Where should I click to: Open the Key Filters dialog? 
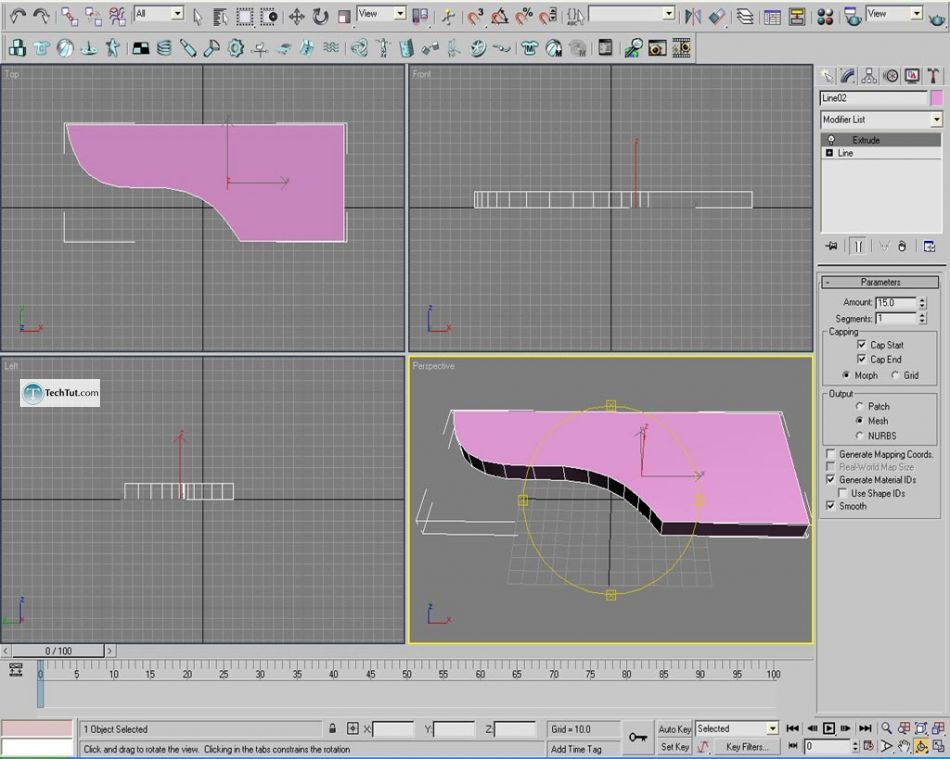(x=747, y=747)
